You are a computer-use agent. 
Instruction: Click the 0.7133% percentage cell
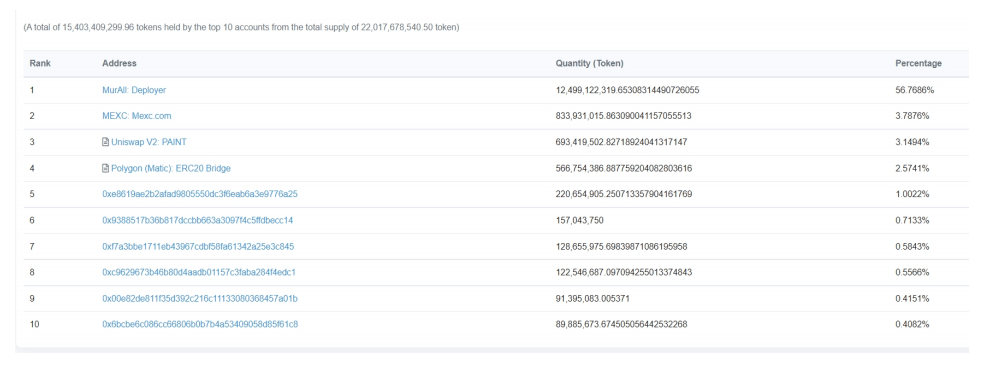pyautogui.click(x=913, y=221)
